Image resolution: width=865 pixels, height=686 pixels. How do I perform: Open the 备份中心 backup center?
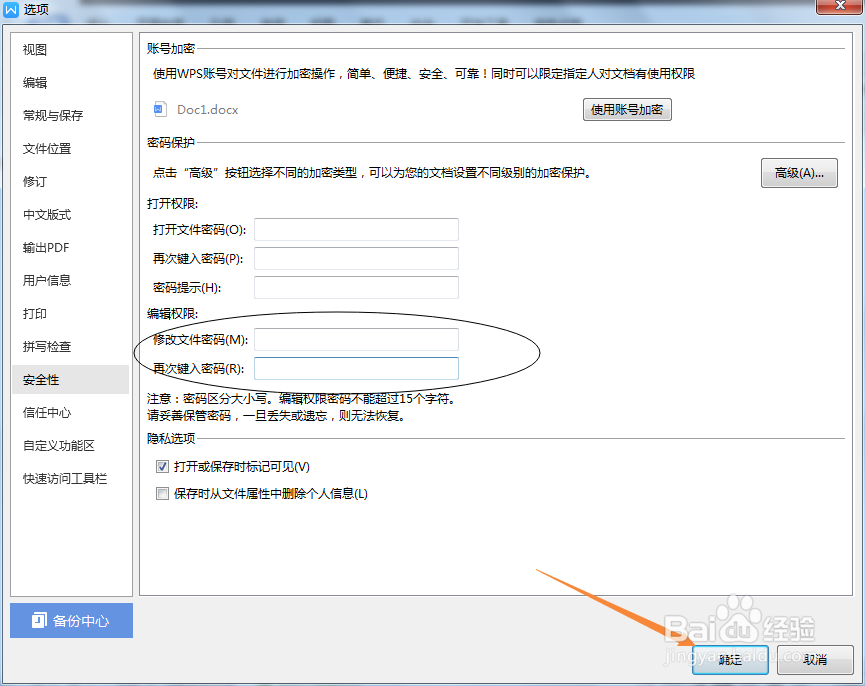tap(71, 621)
